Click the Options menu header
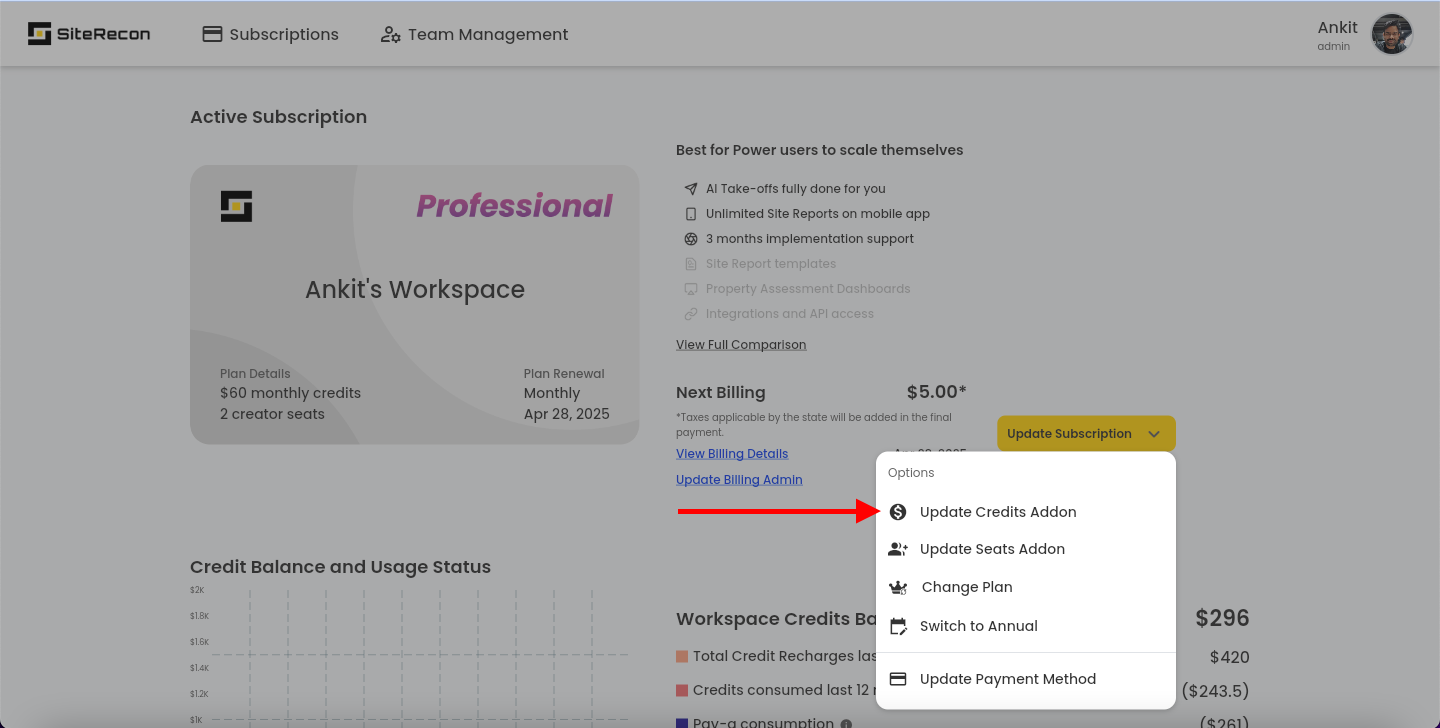Viewport: 1440px width, 728px height. [911, 473]
